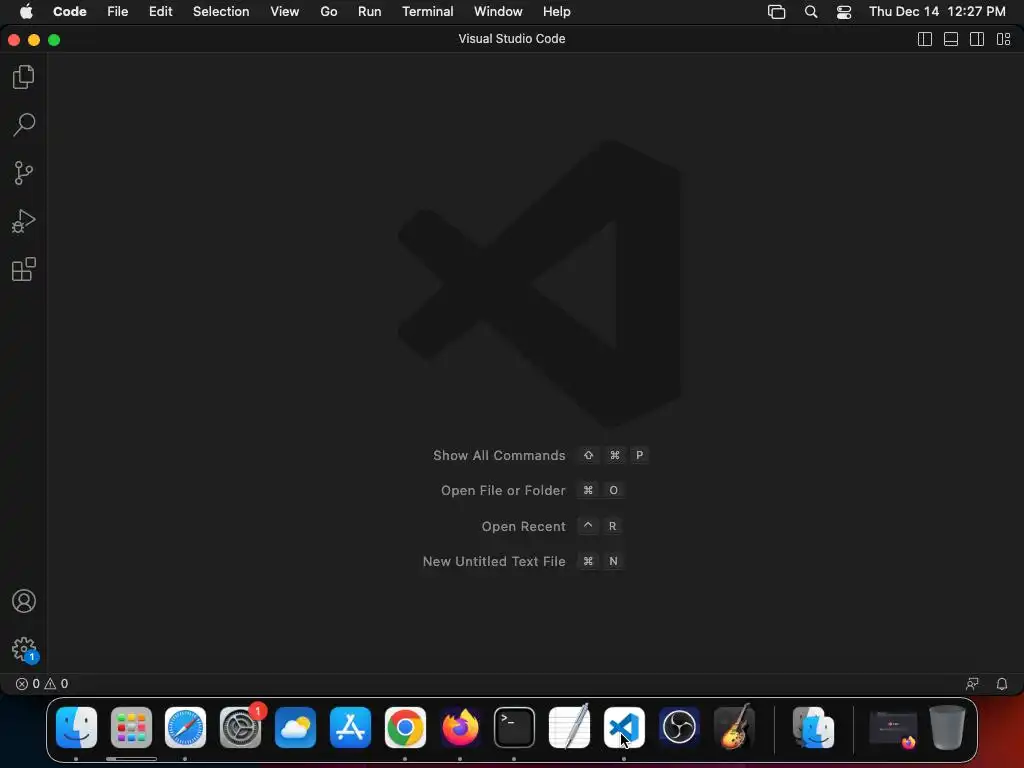The image size is (1024, 768).
Task: Toggle the primary side bar
Action: pyautogui.click(x=925, y=39)
